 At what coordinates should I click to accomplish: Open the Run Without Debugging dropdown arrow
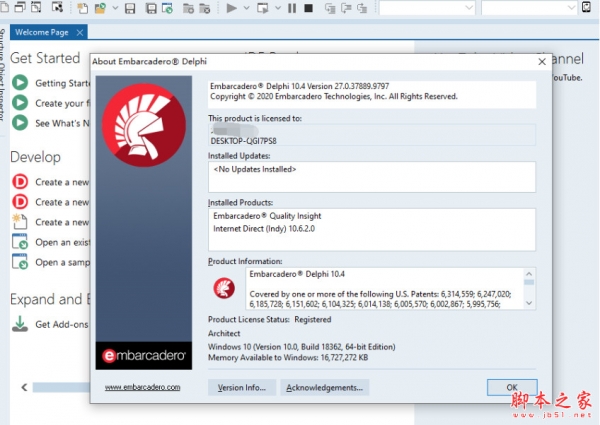(x=278, y=8)
